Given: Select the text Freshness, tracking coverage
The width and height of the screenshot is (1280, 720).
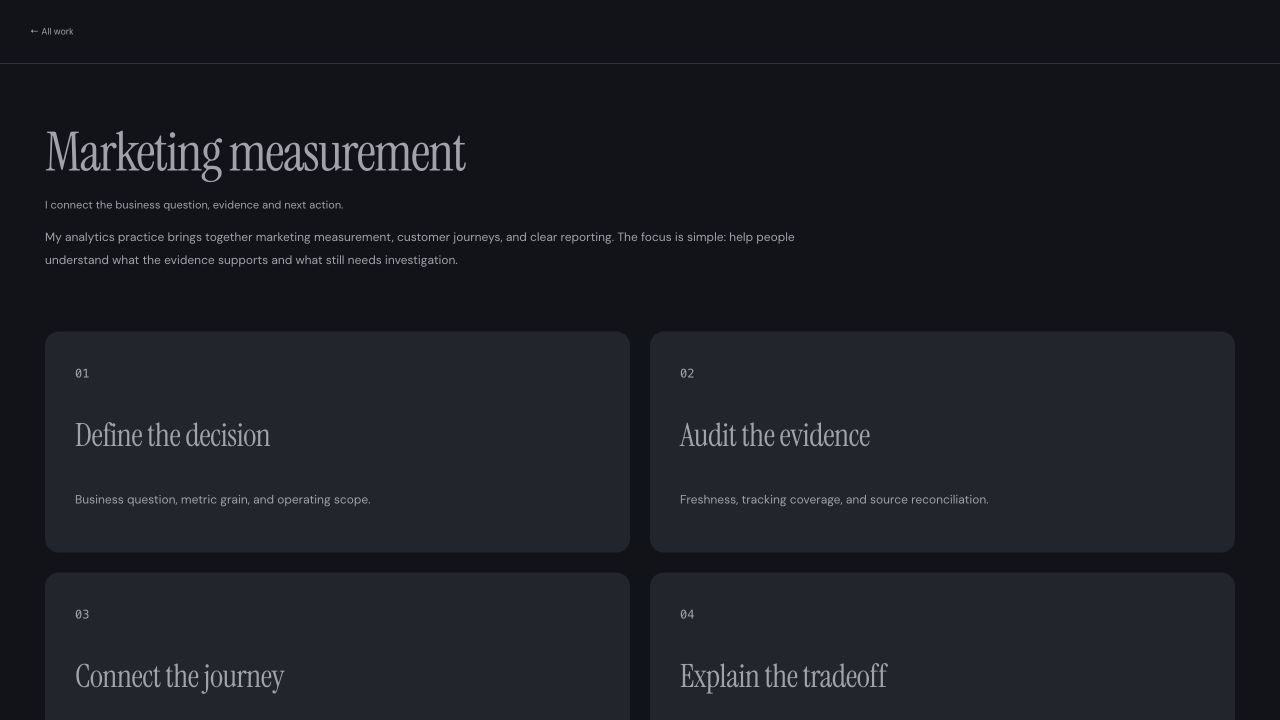Looking at the screenshot, I should 760,500.
